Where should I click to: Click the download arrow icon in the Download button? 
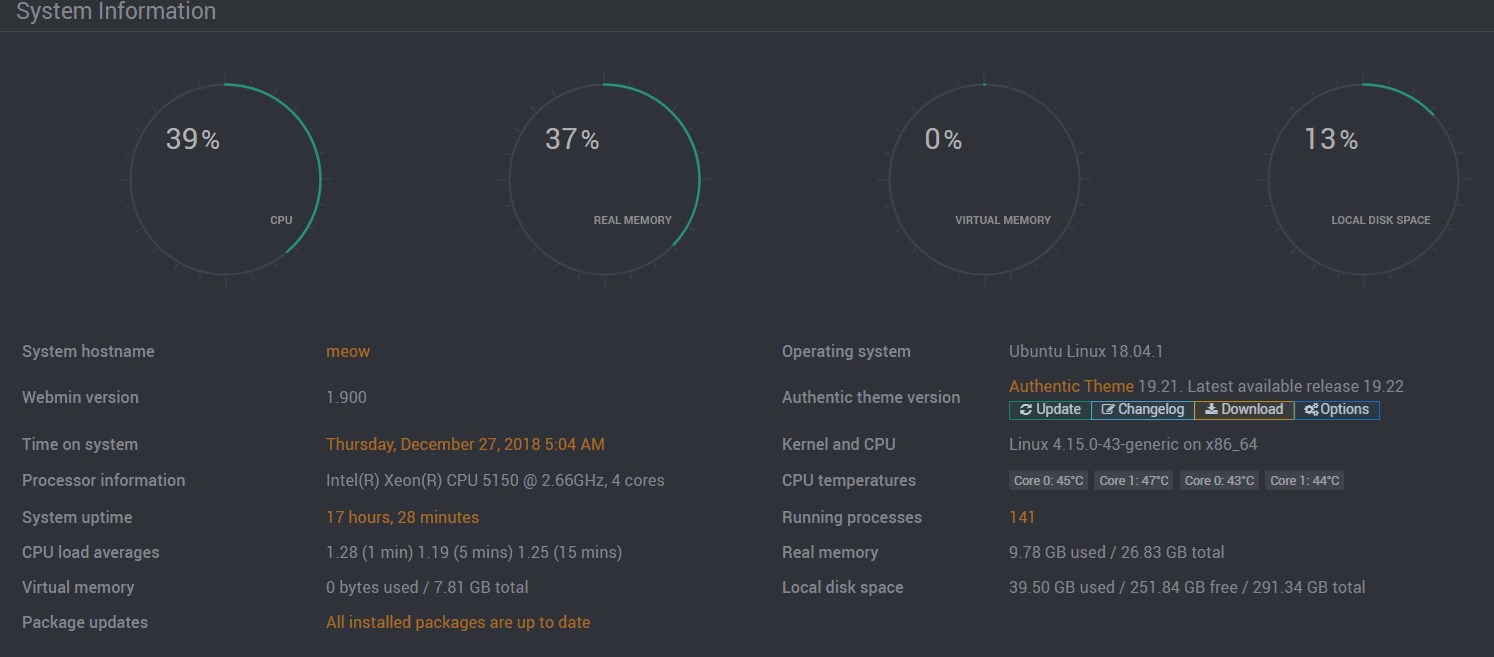pyautogui.click(x=1210, y=410)
